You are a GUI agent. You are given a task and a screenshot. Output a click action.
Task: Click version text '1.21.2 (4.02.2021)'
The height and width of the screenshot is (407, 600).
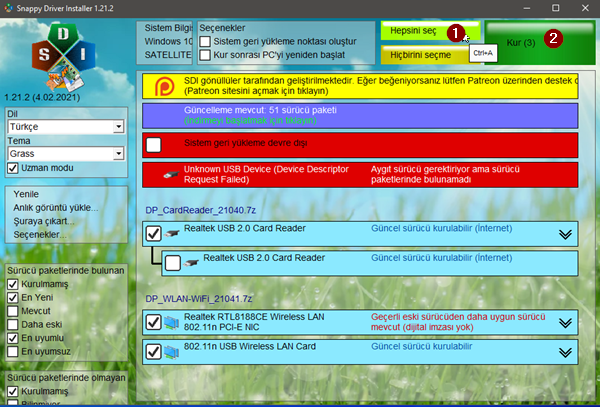tap(42, 98)
